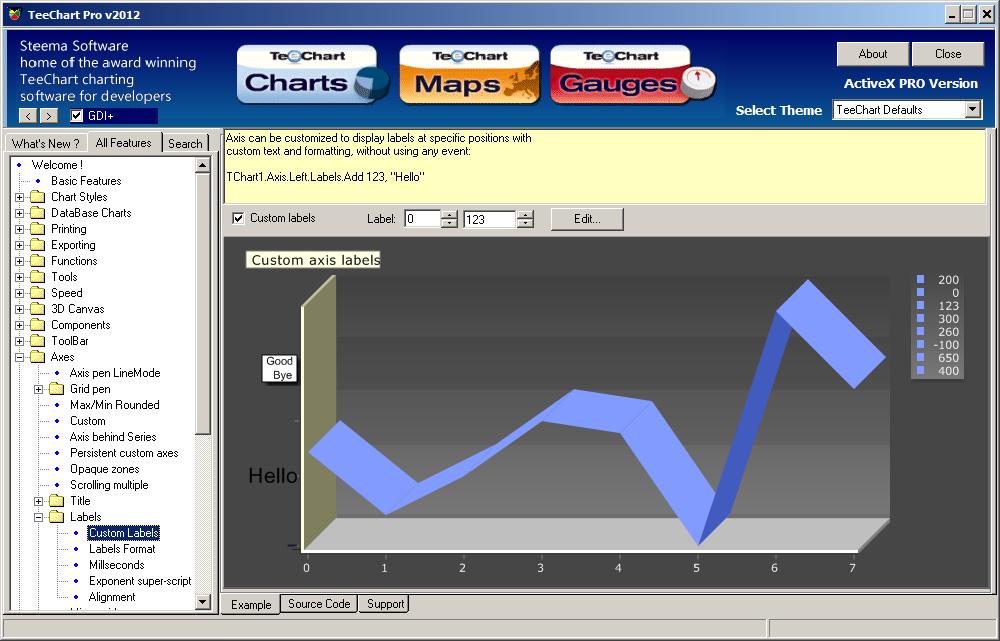Open the TeeChart Gauges banner
Image resolution: width=1000 pixels, height=641 pixels.
pyautogui.click(x=633, y=75)
